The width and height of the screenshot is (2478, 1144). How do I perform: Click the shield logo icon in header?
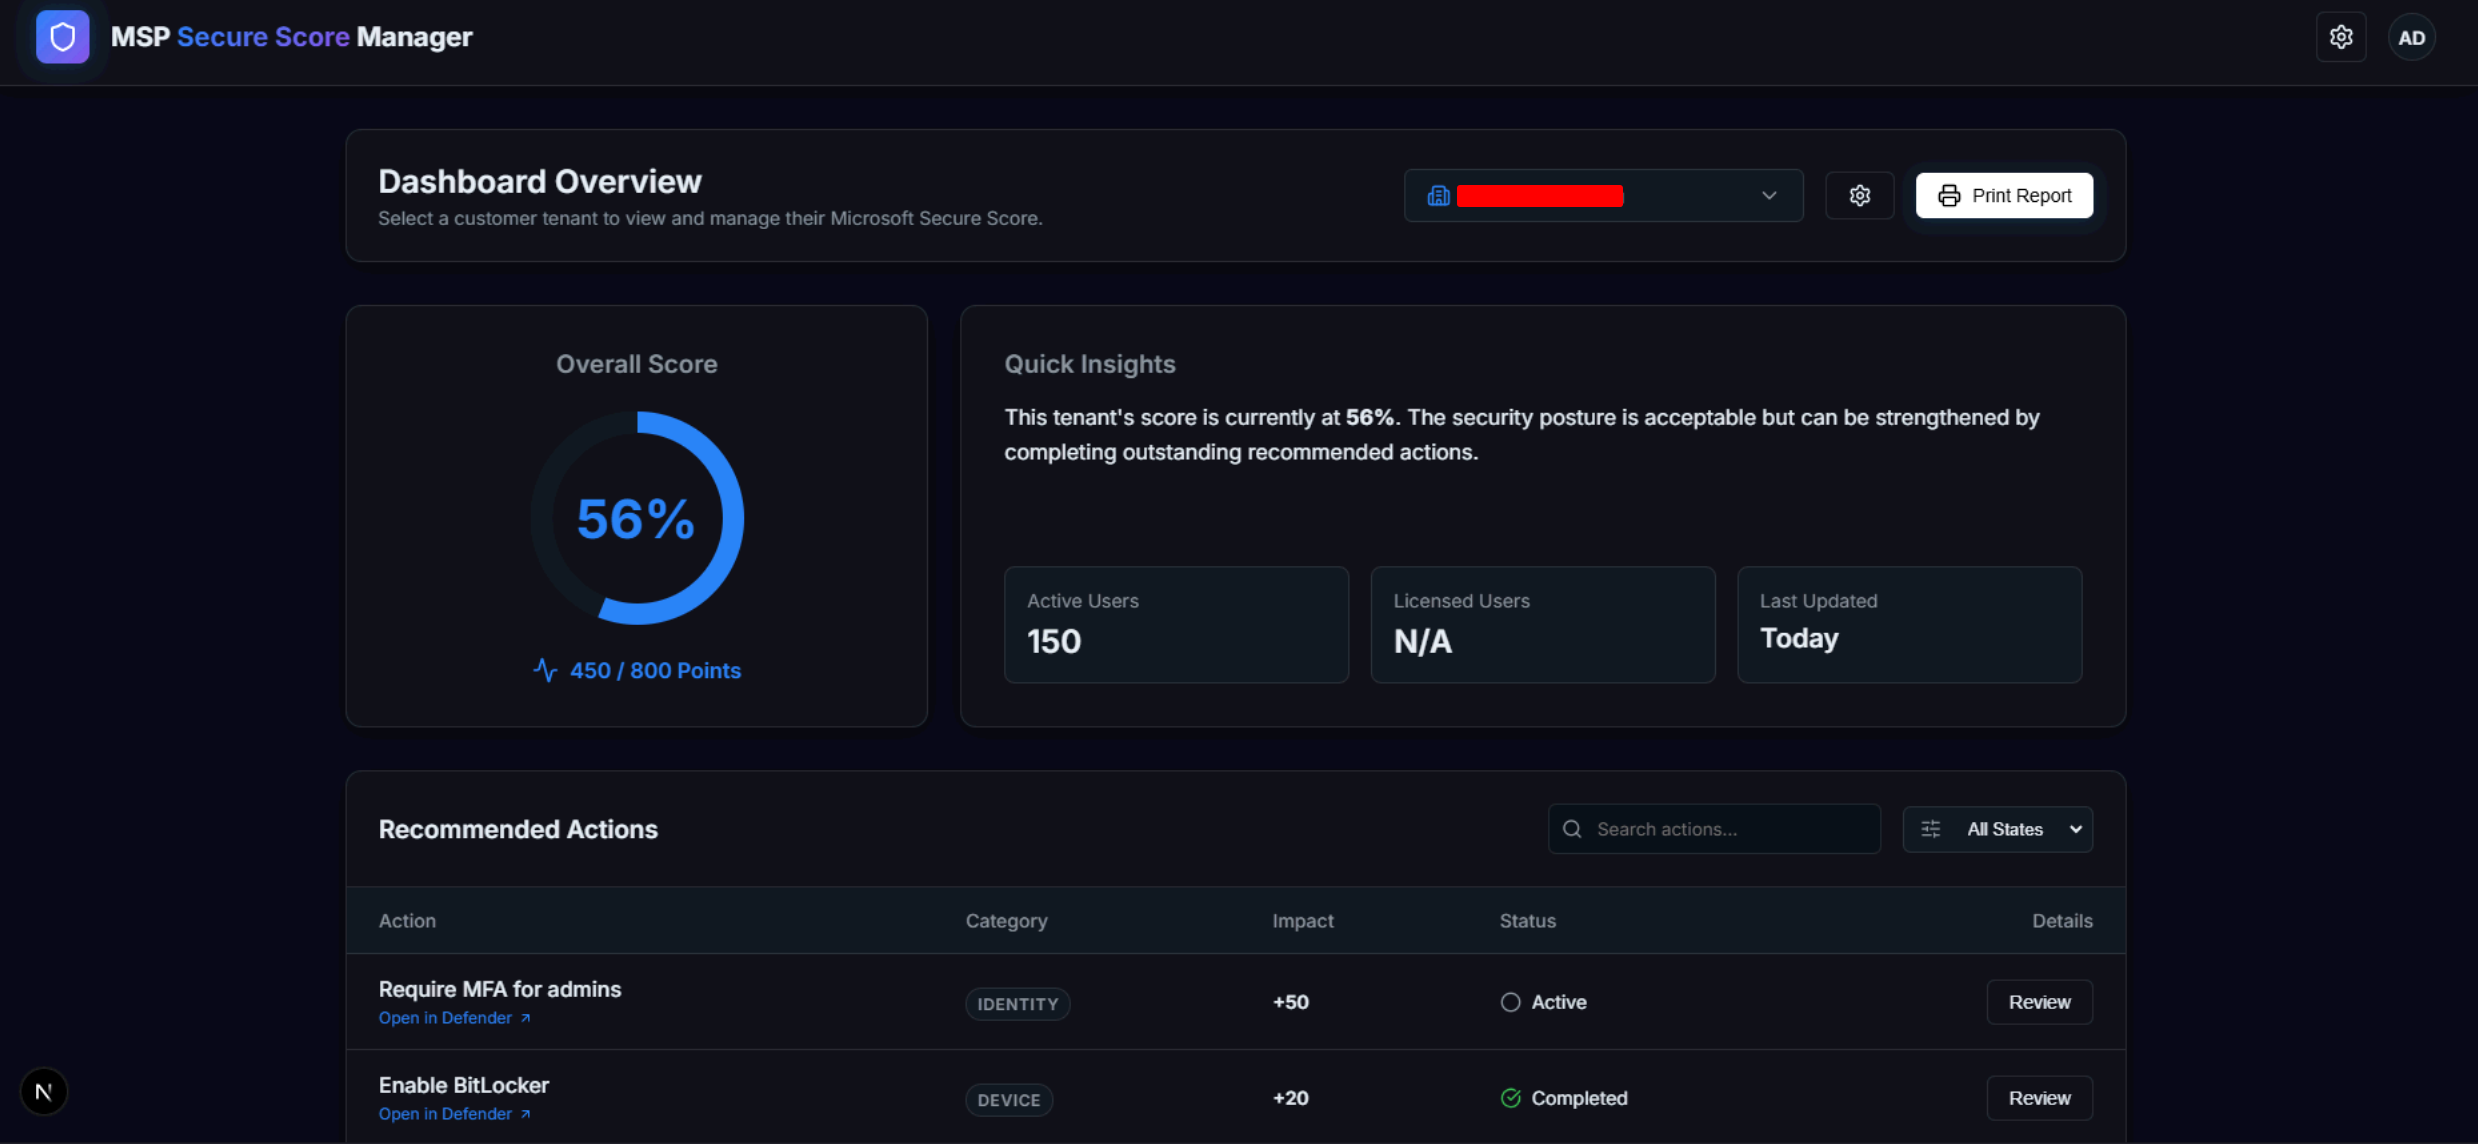[x=62, y=37]
